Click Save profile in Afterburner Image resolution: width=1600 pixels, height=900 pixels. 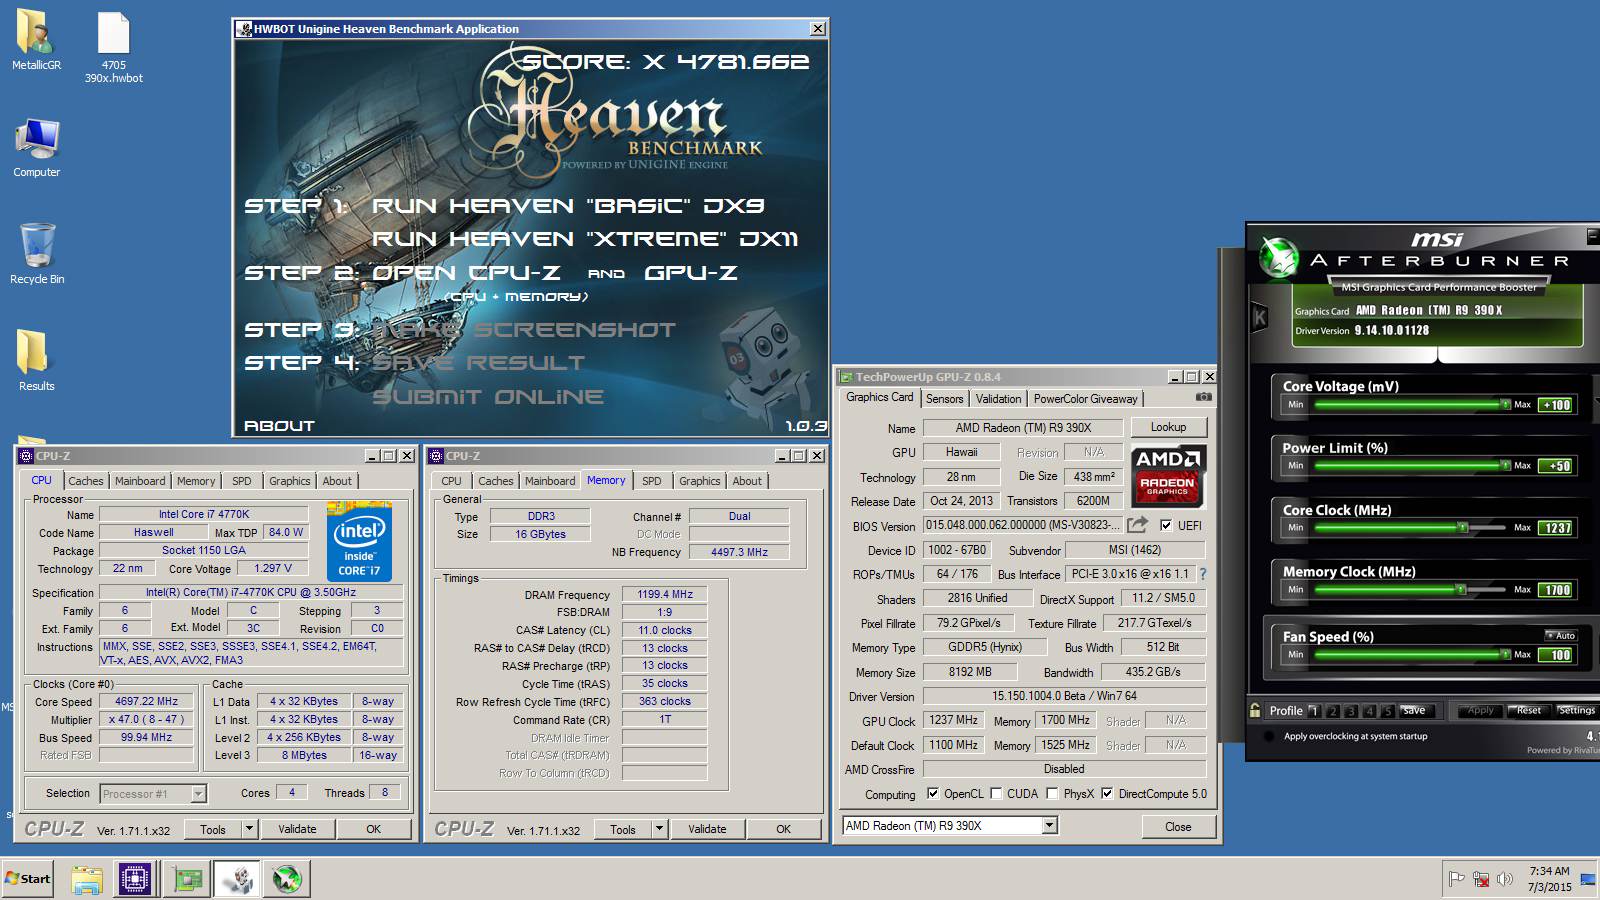[x=1414, y=710]
